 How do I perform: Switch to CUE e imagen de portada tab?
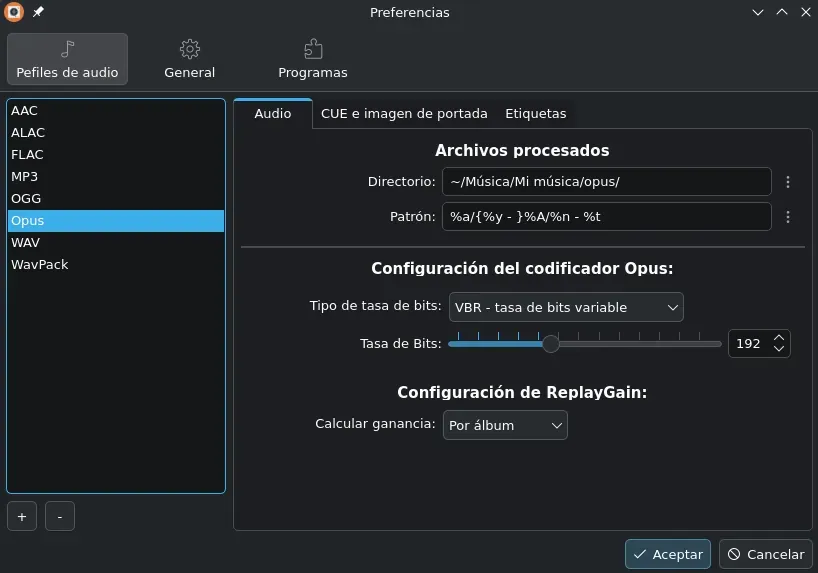tap(404, 114)
